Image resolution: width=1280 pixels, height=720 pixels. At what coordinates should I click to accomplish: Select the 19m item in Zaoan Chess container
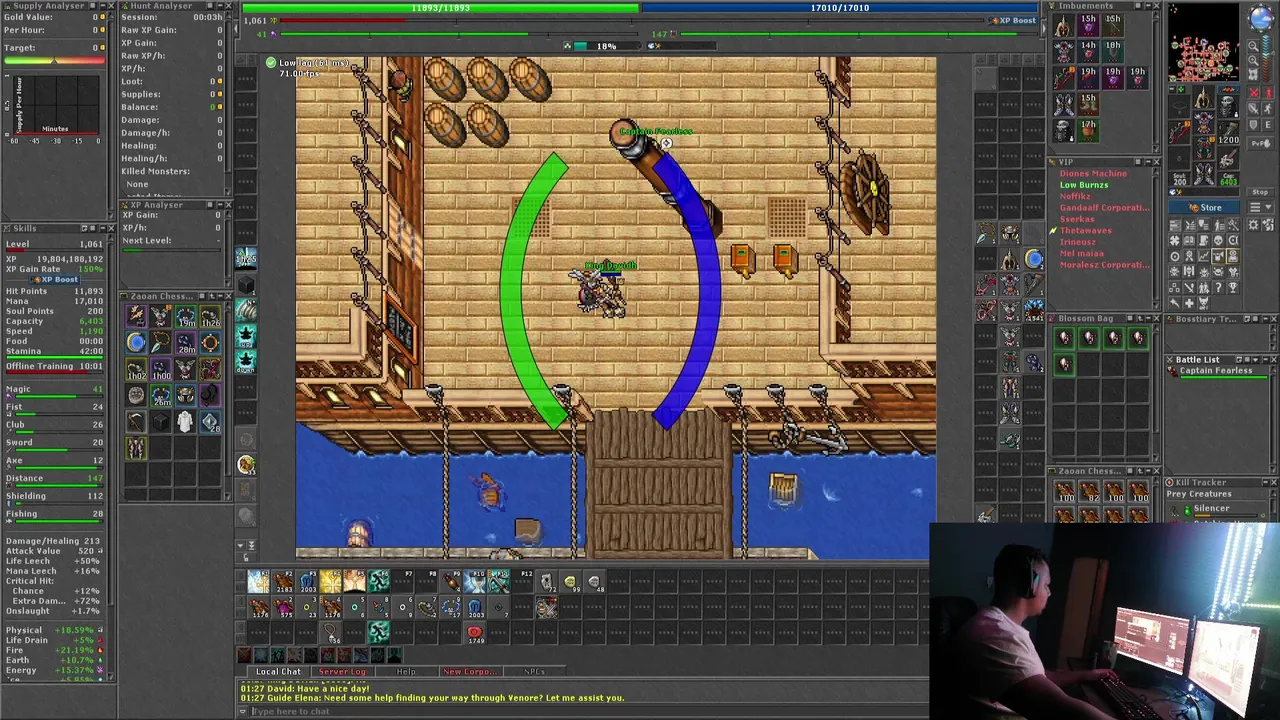click(x=185, y=316)
